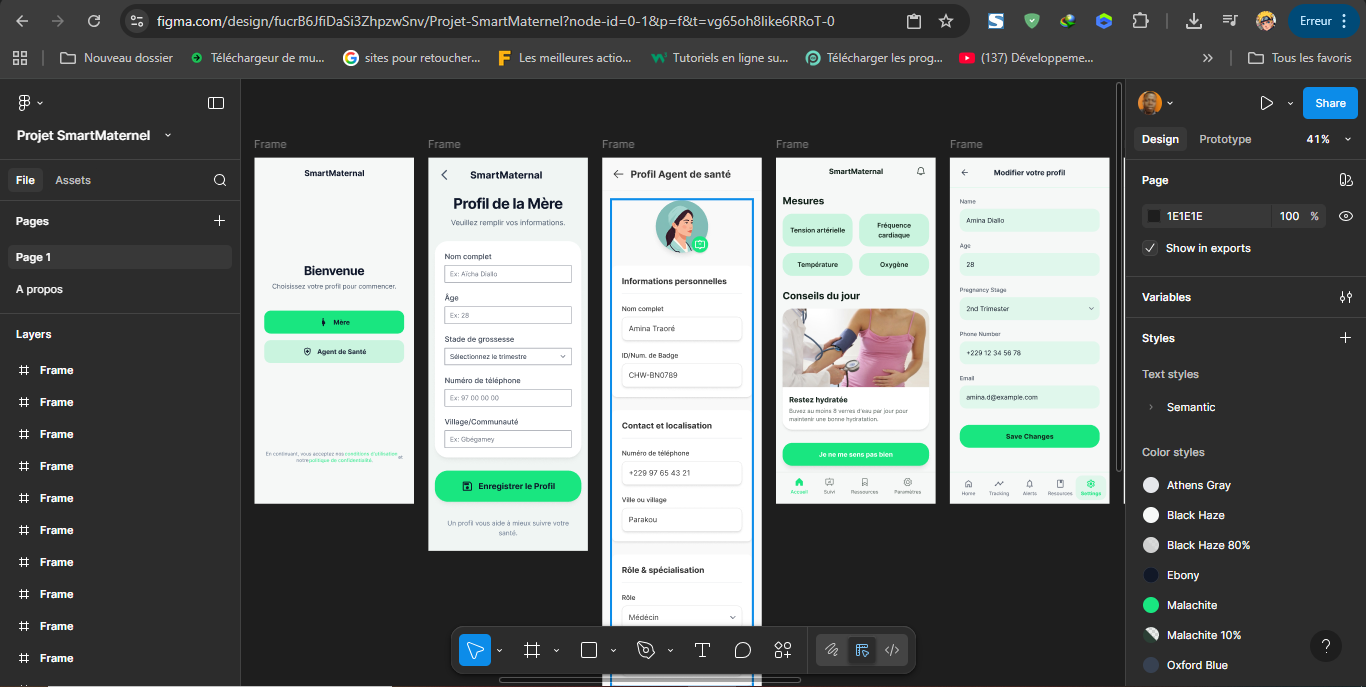Select the Pen tool
Screen dimensions: 1366x687
646,650
